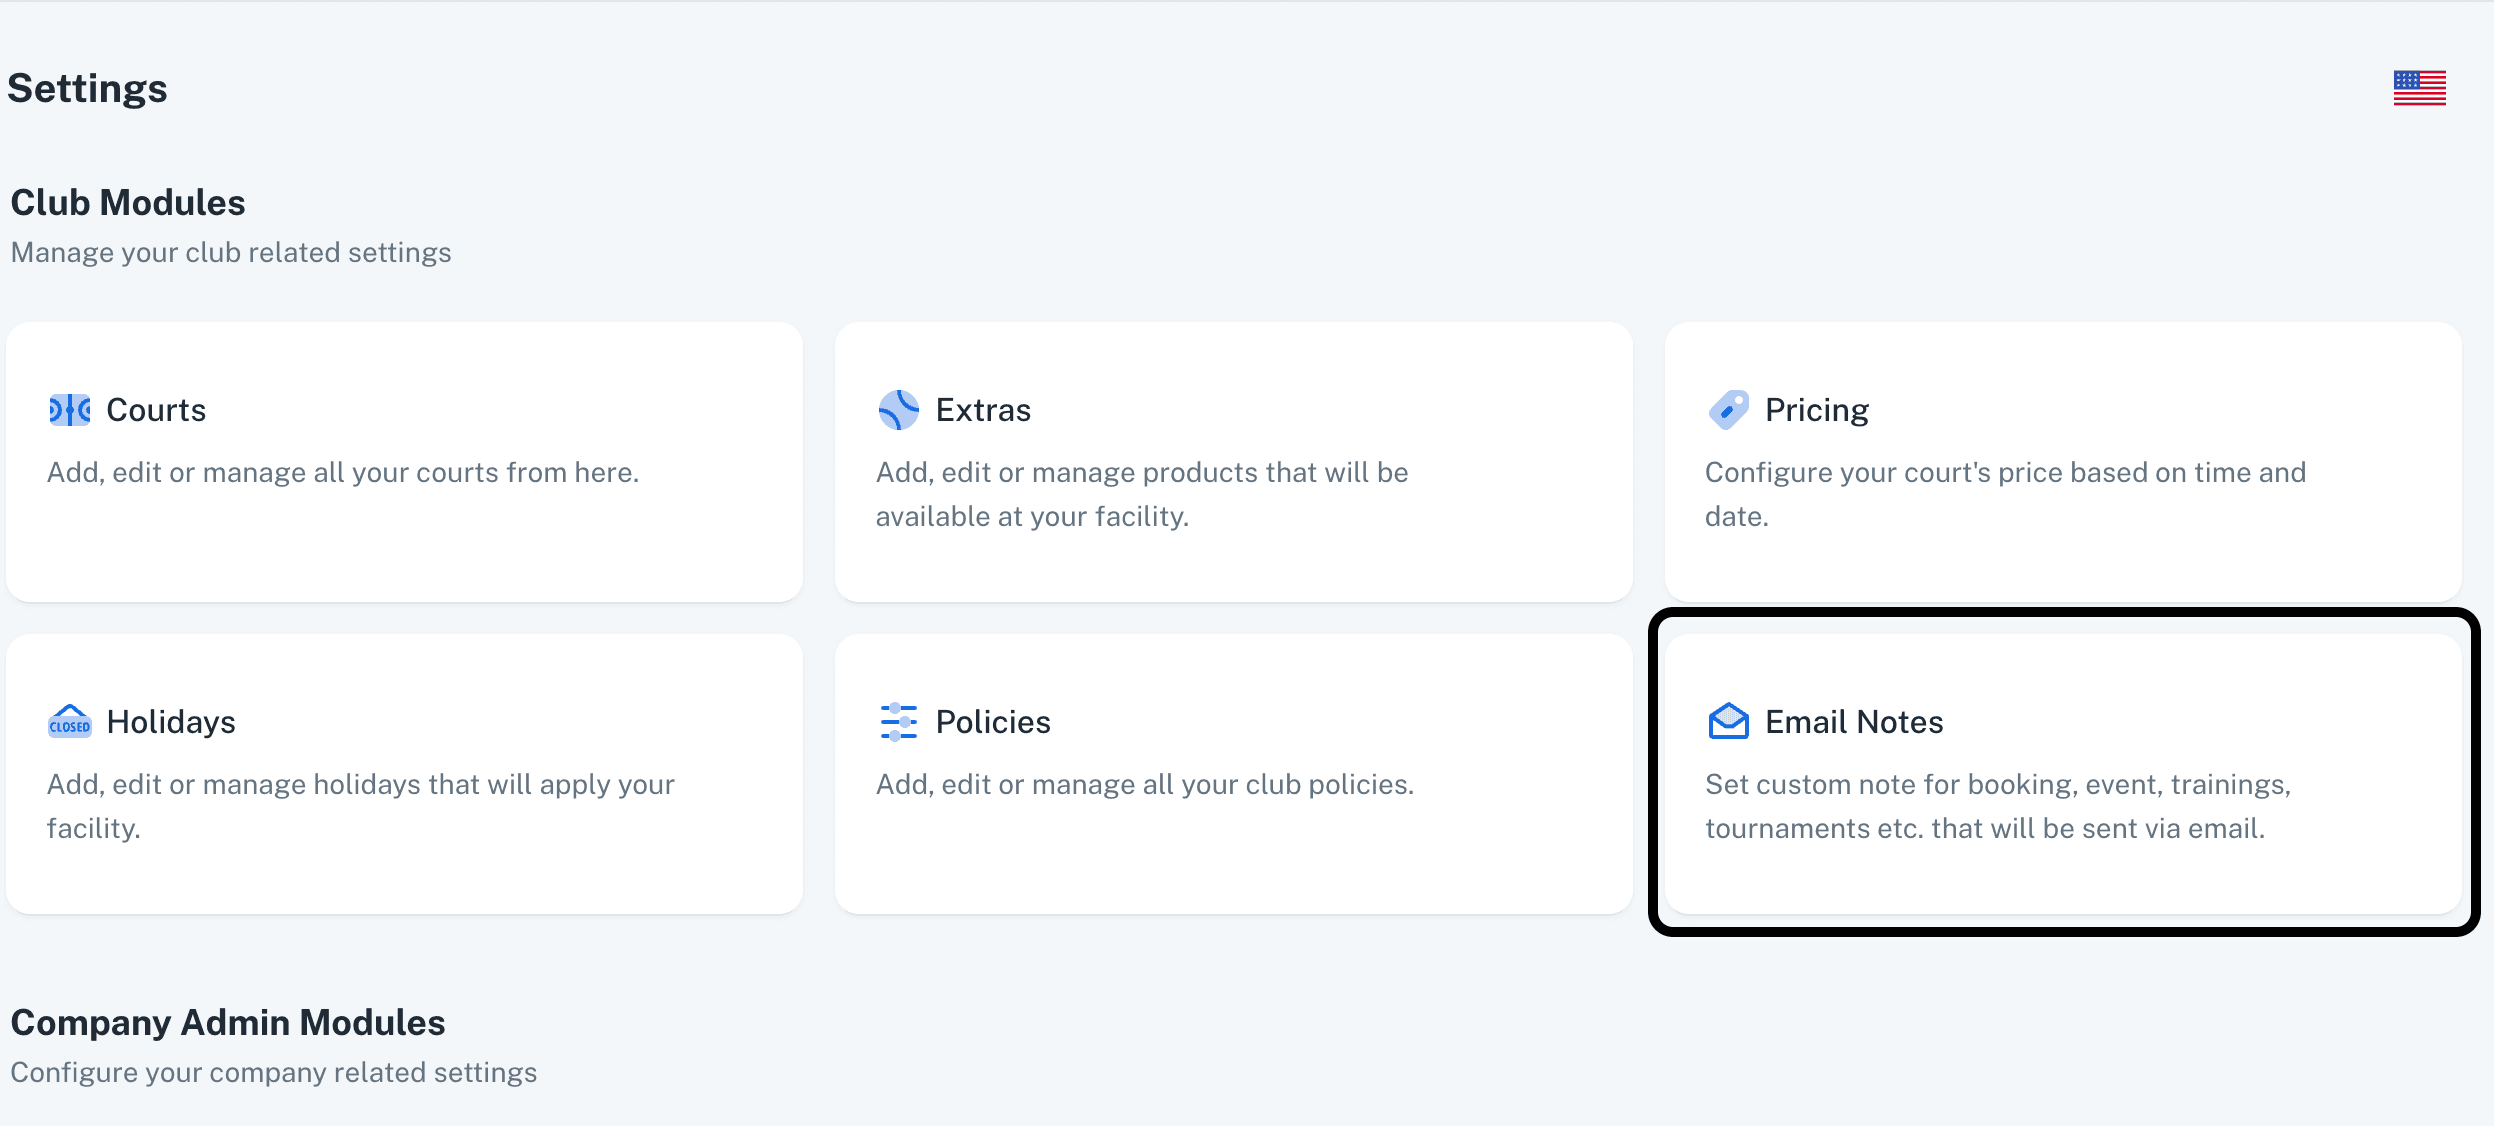Click the Holidays closed sign icon
This screenshot has width=2494, height=1126.
[x=69, y=722]
